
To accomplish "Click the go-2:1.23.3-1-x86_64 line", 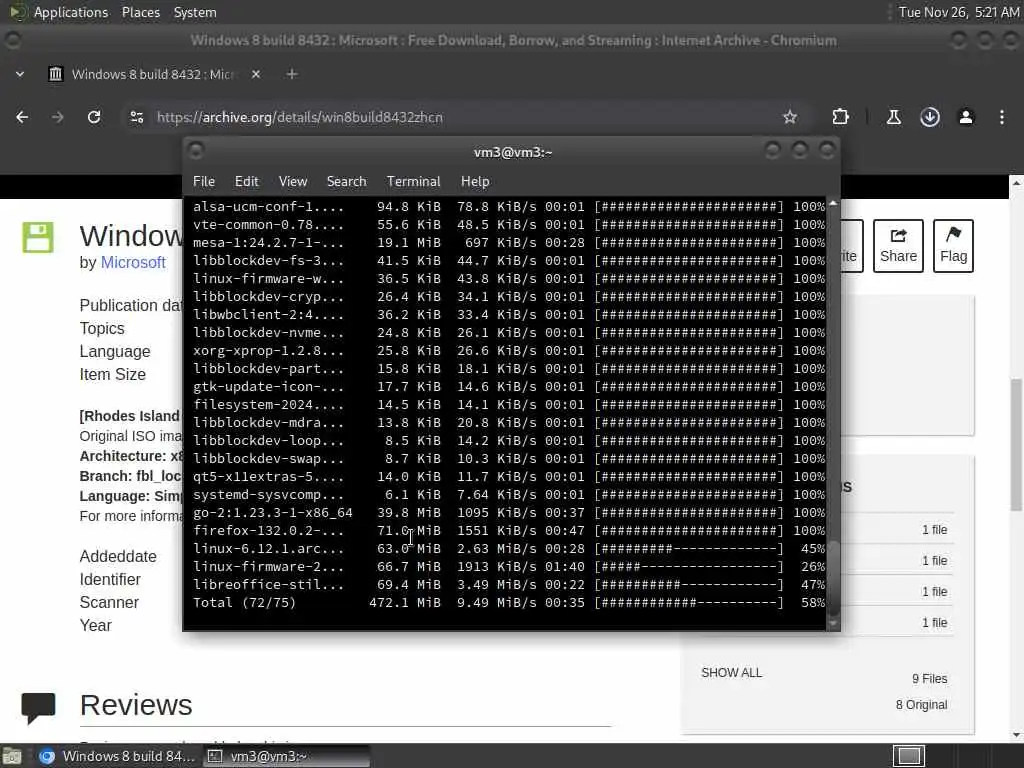I will pyautogui.click(x=509, y=513).
